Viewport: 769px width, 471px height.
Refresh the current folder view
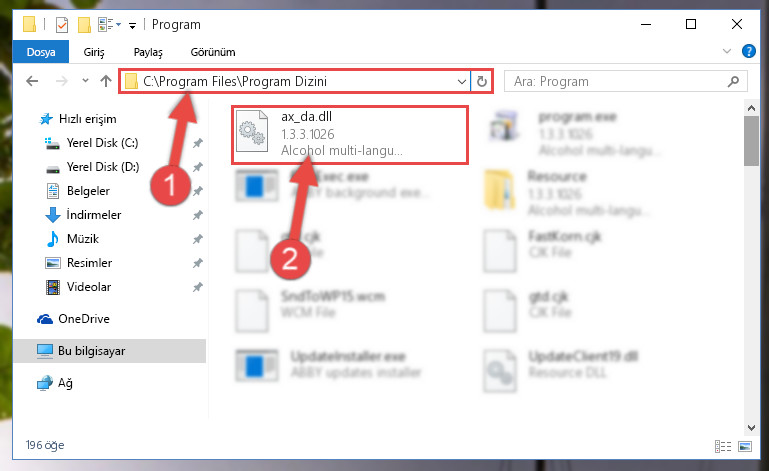[482, 81]
